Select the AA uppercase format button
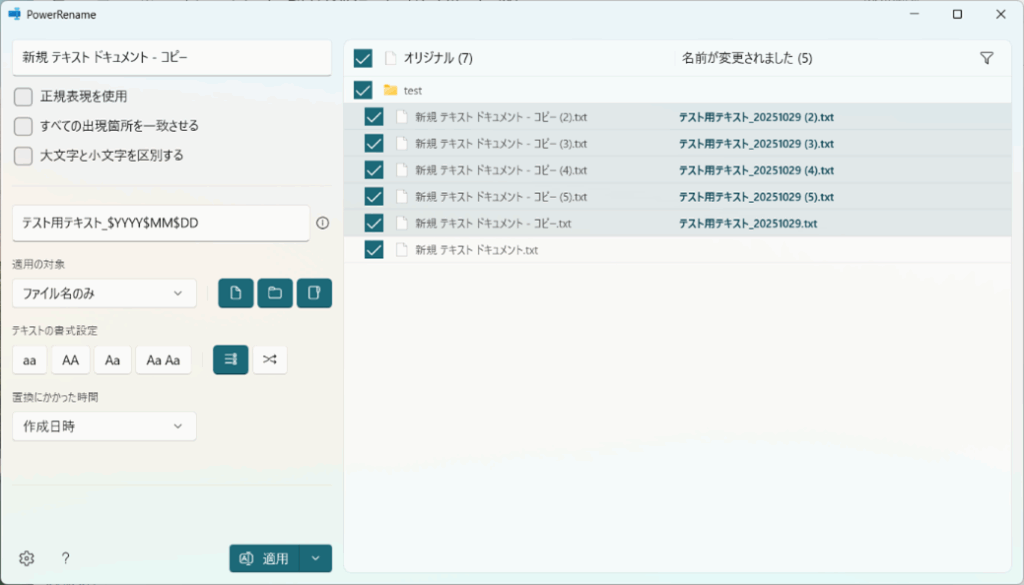The height and width of the screenshot is (585, 1024). click(70, 359)
